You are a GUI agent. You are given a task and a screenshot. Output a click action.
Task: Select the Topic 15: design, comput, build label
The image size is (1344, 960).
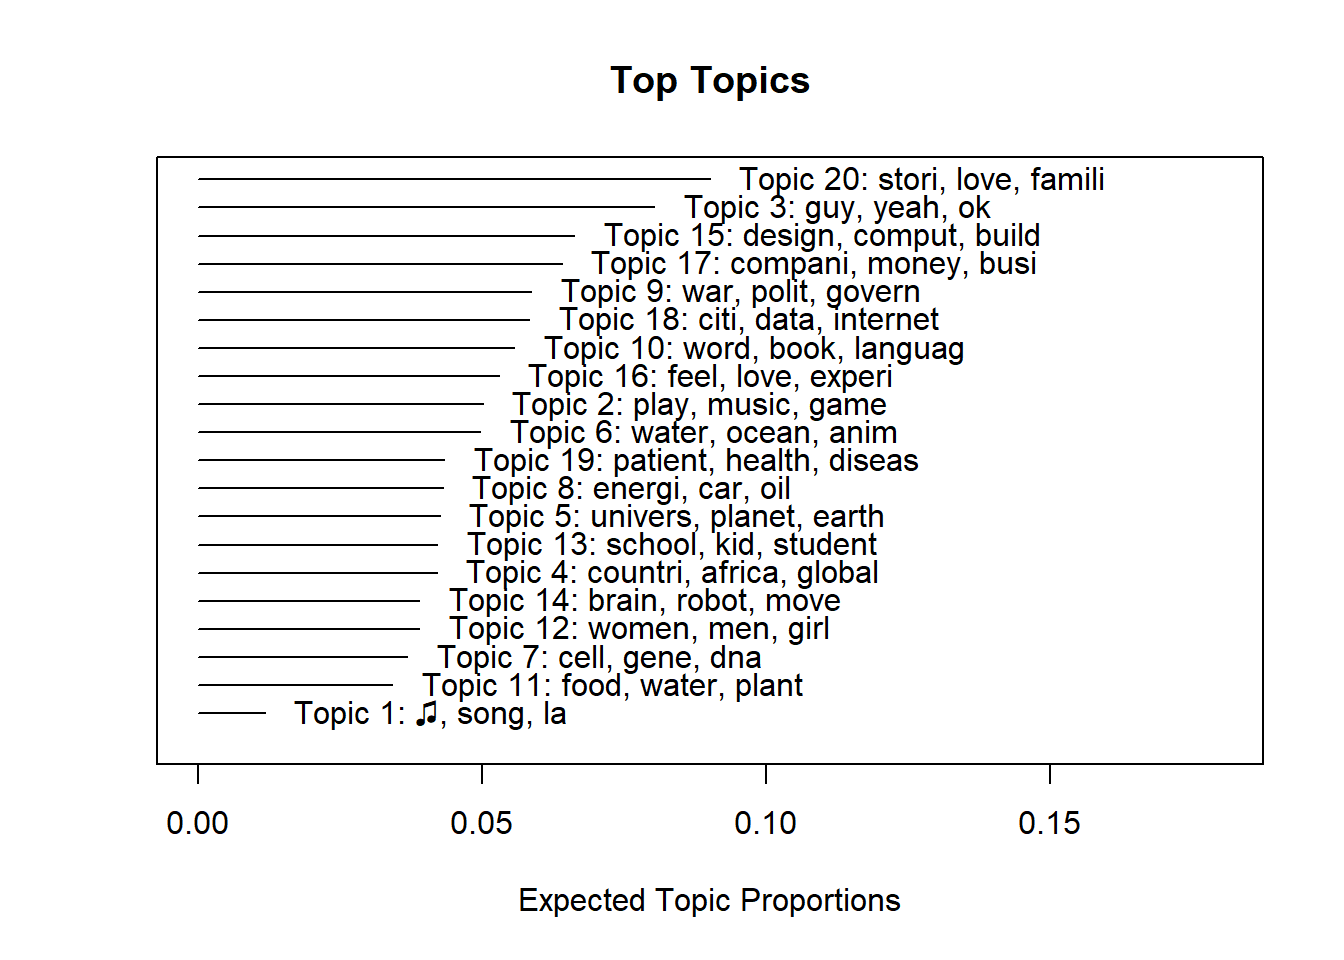coord(822,236)
